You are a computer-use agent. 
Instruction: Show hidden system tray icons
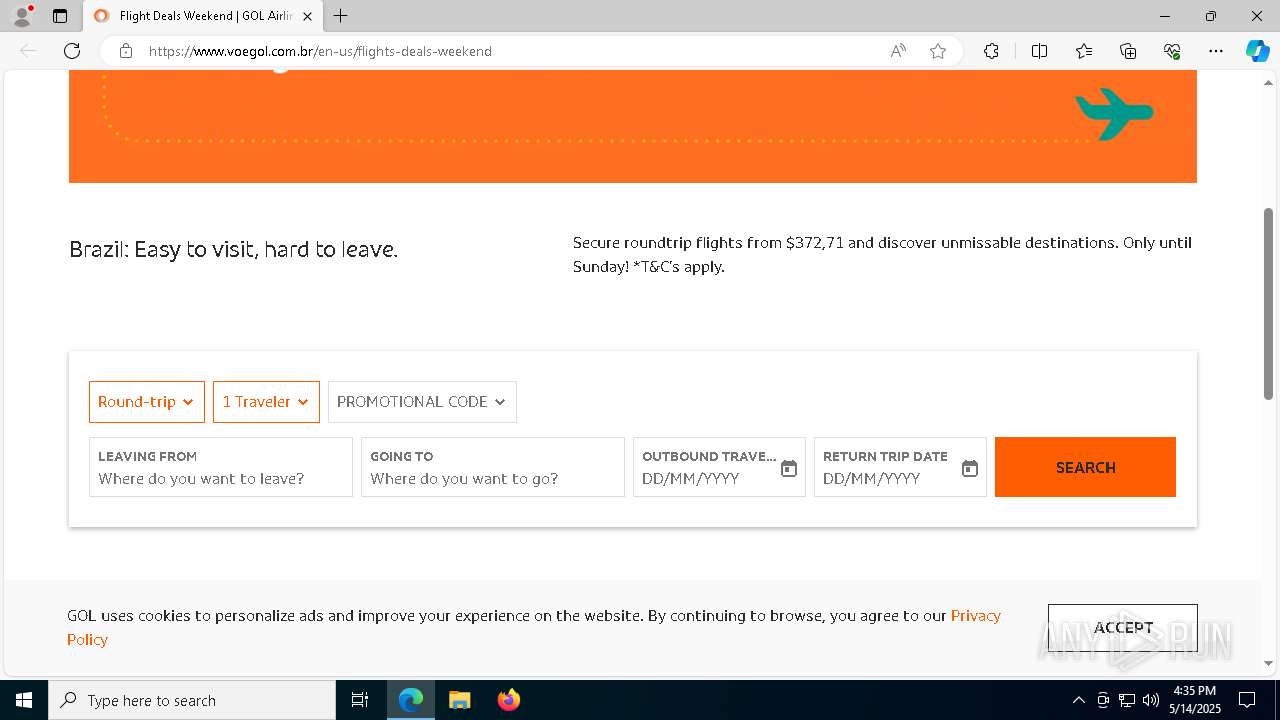(x=1078, y=700)
